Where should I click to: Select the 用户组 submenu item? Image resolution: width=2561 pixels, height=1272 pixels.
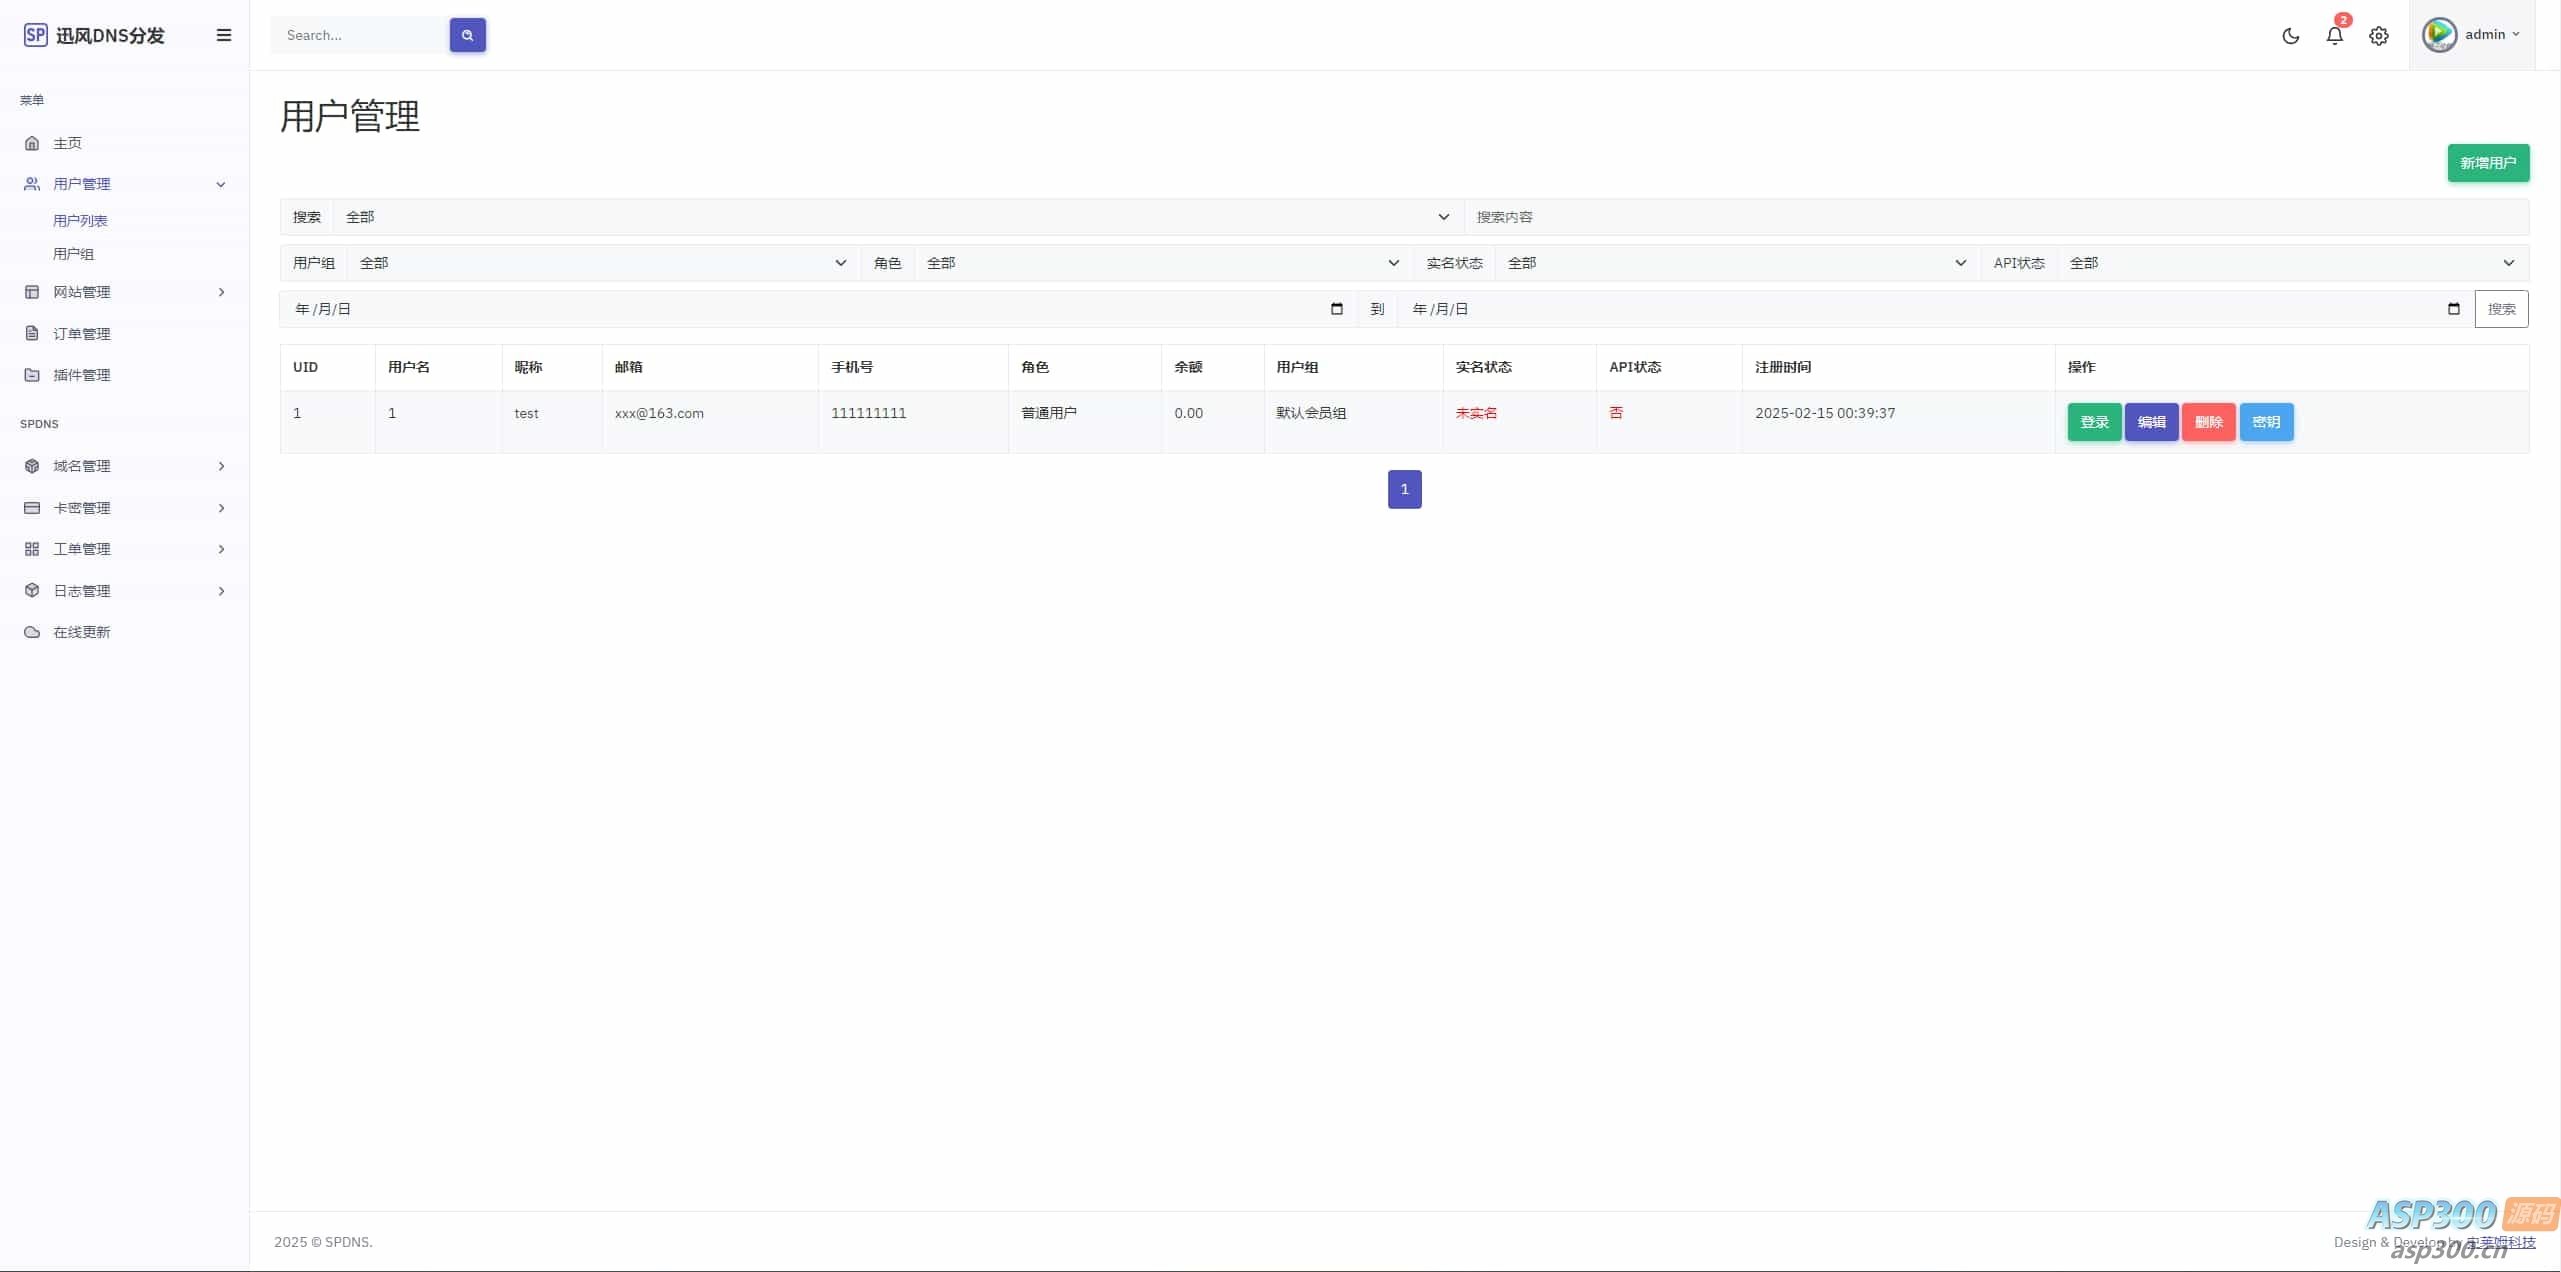[73, 254]
